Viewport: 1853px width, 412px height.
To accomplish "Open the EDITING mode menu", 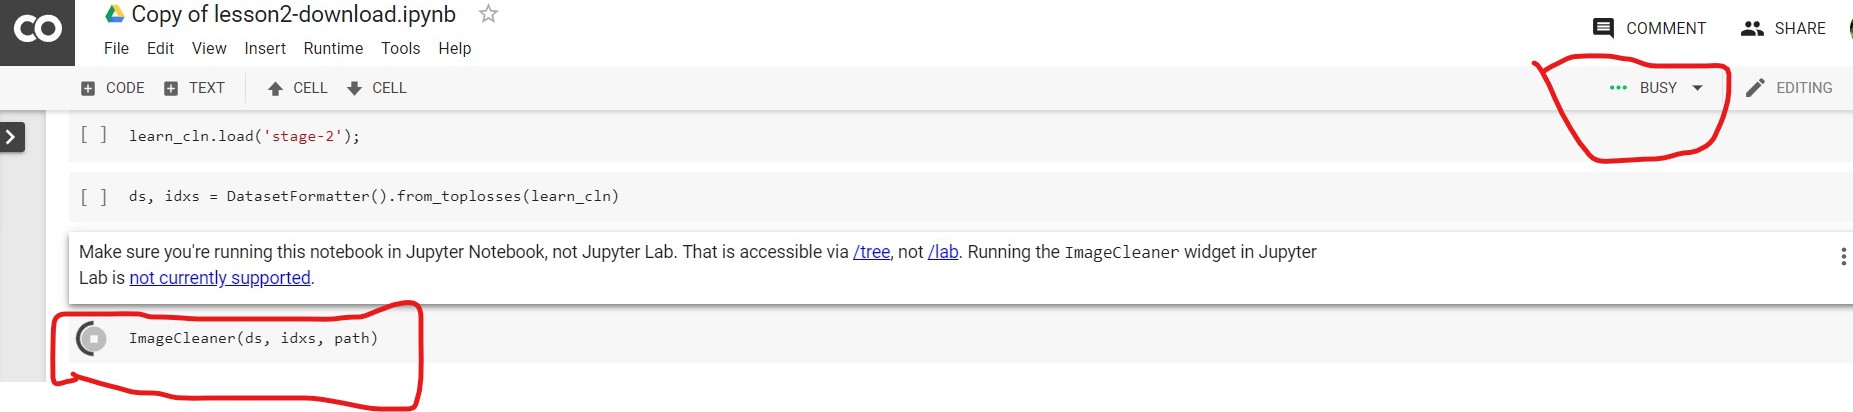I will coord(1789,88).
